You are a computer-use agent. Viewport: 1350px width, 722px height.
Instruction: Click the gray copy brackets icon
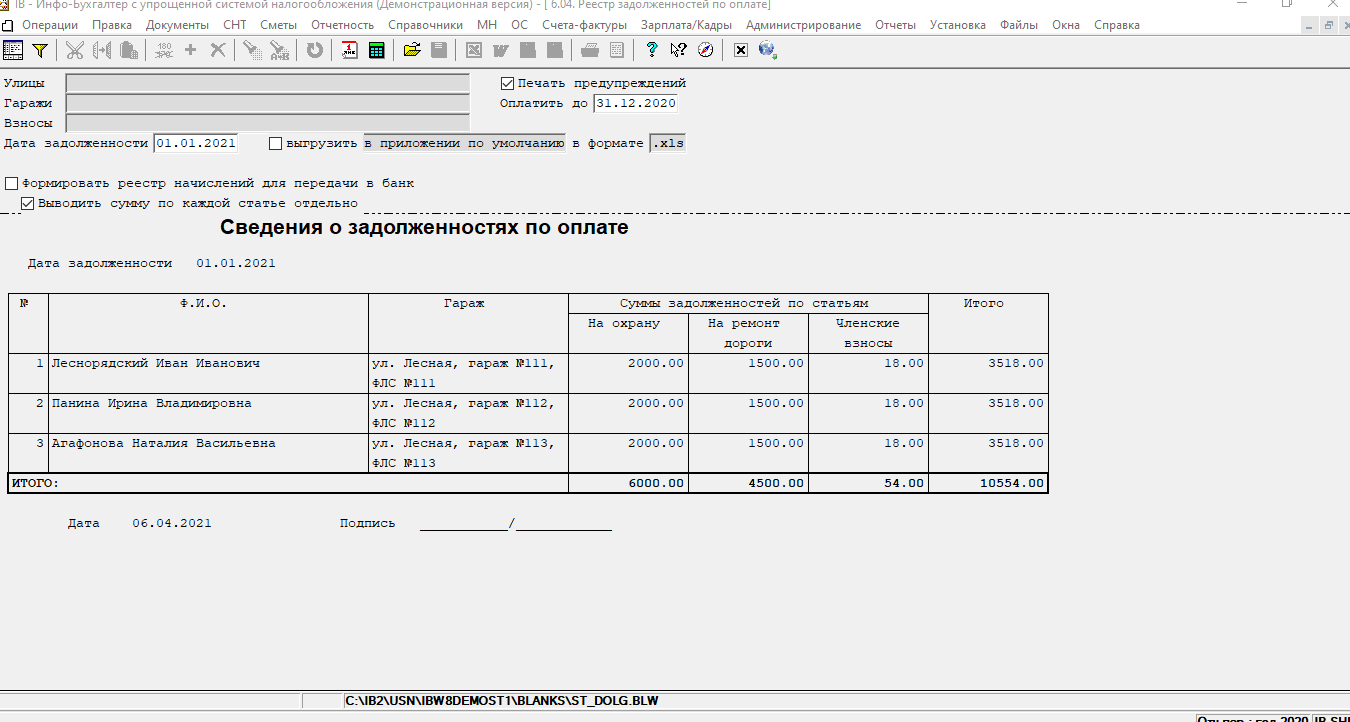point(102,49)
